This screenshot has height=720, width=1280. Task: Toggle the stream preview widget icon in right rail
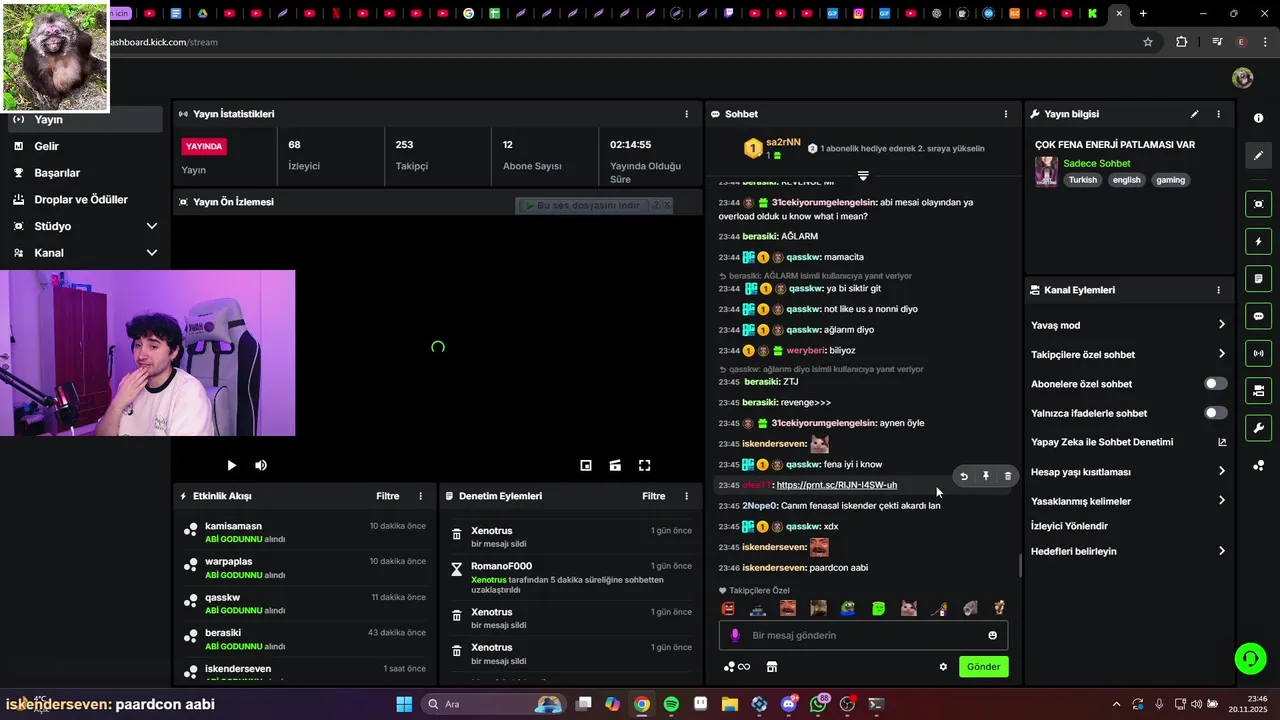1258,204
